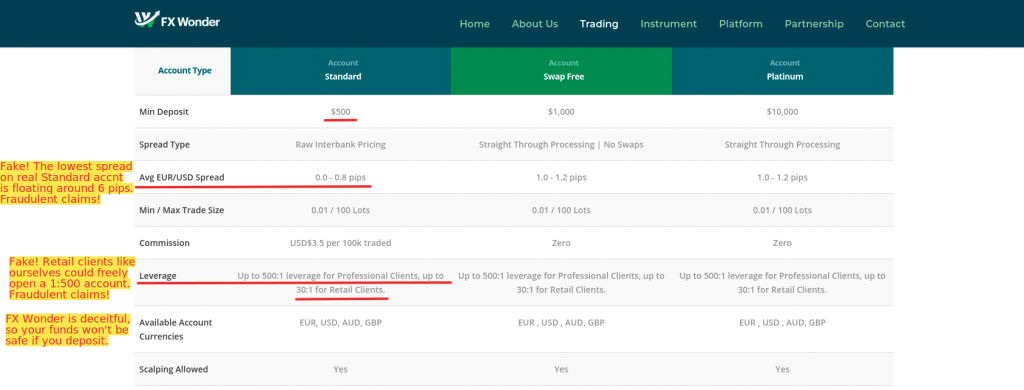Select the Account Standard column header

click(341, 71)
